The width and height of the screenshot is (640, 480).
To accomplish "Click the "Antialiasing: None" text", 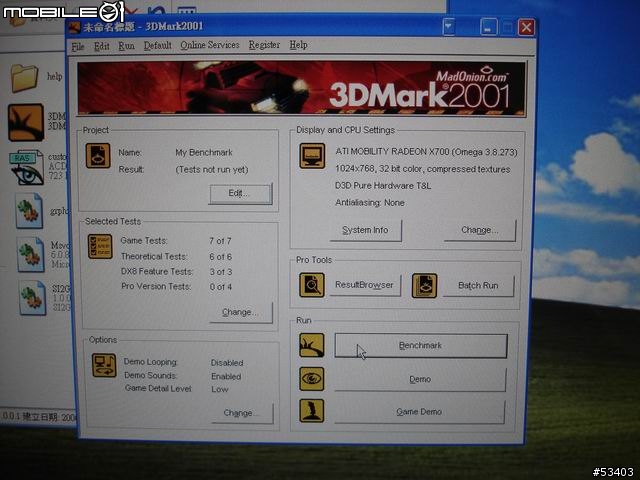I will [370, 202].
